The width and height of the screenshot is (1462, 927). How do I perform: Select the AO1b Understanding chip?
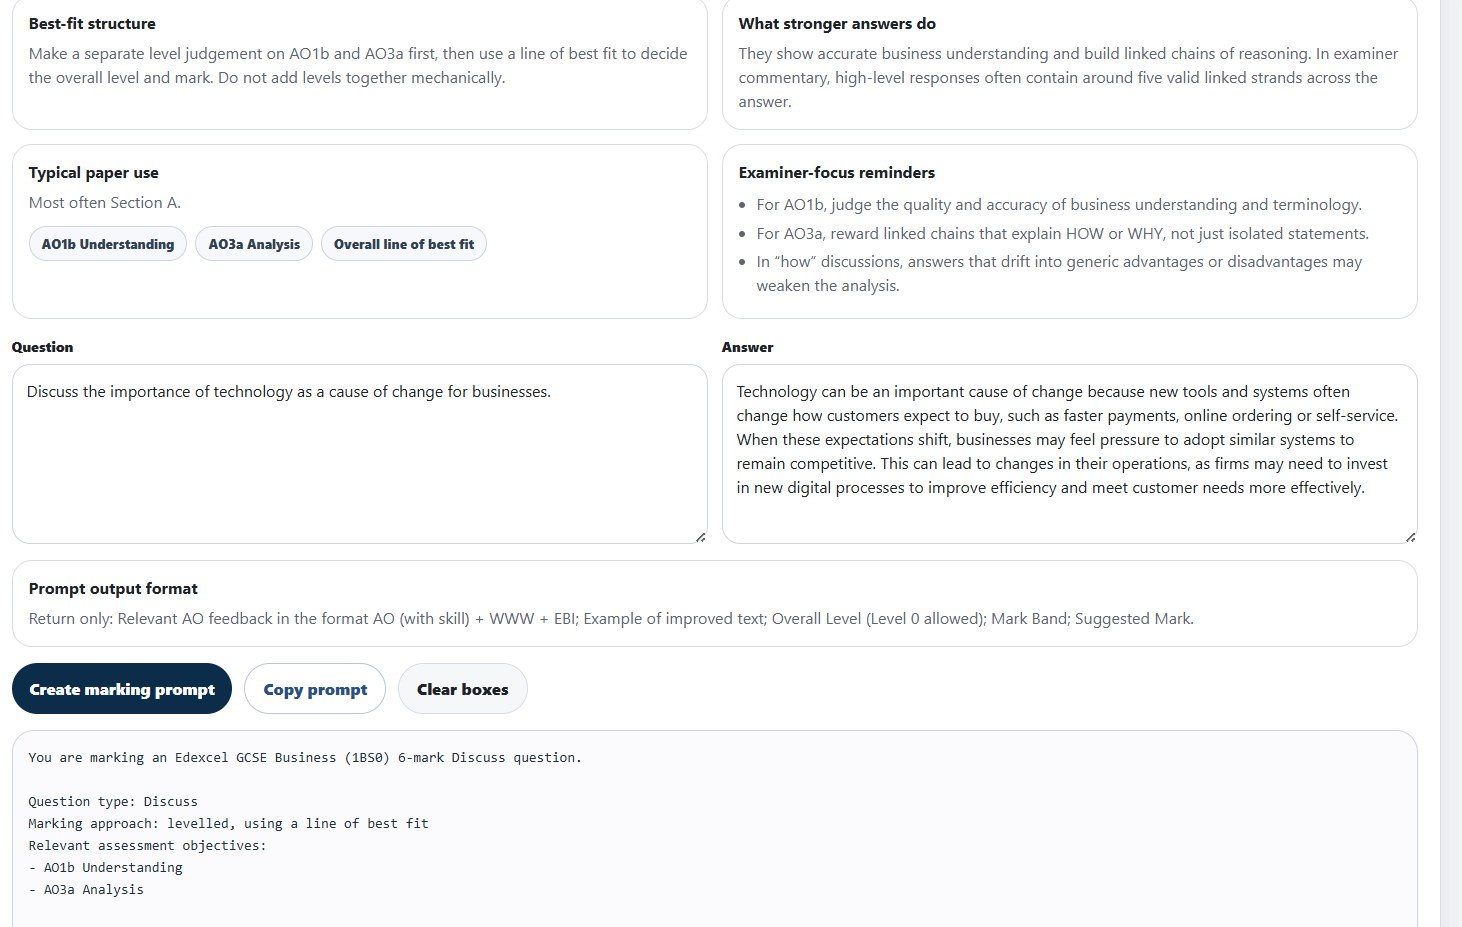pyautogui.click(x=108, y=244)
